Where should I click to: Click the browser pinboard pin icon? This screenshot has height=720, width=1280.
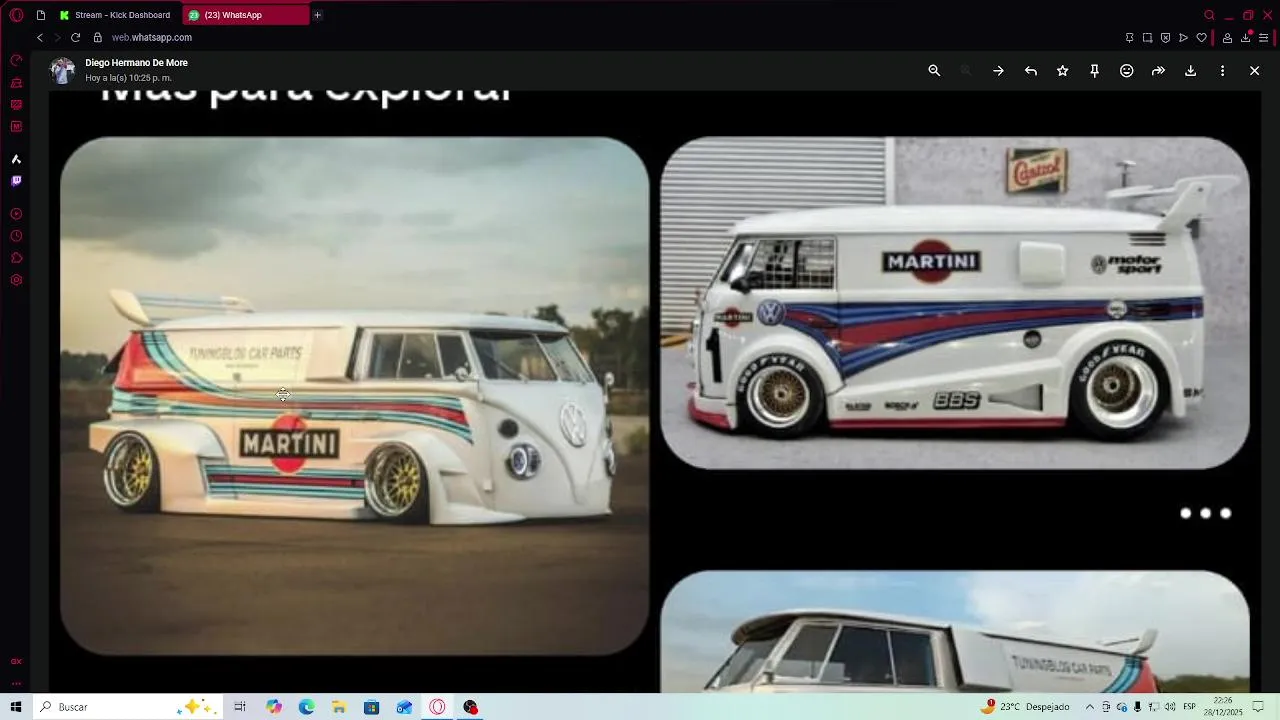[1129, 38]
